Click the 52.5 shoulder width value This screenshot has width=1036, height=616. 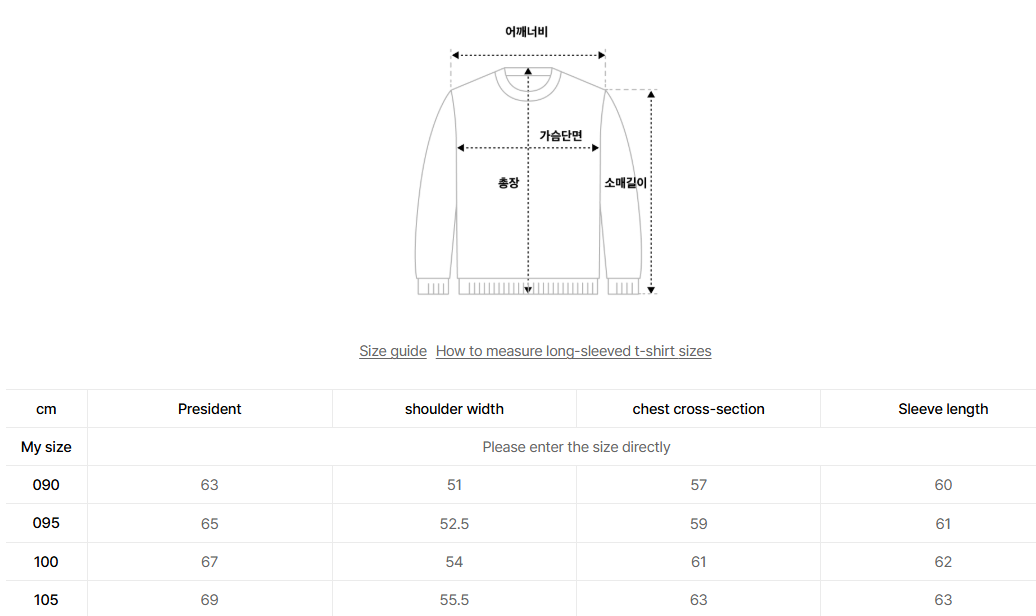[x=454, y=524]
